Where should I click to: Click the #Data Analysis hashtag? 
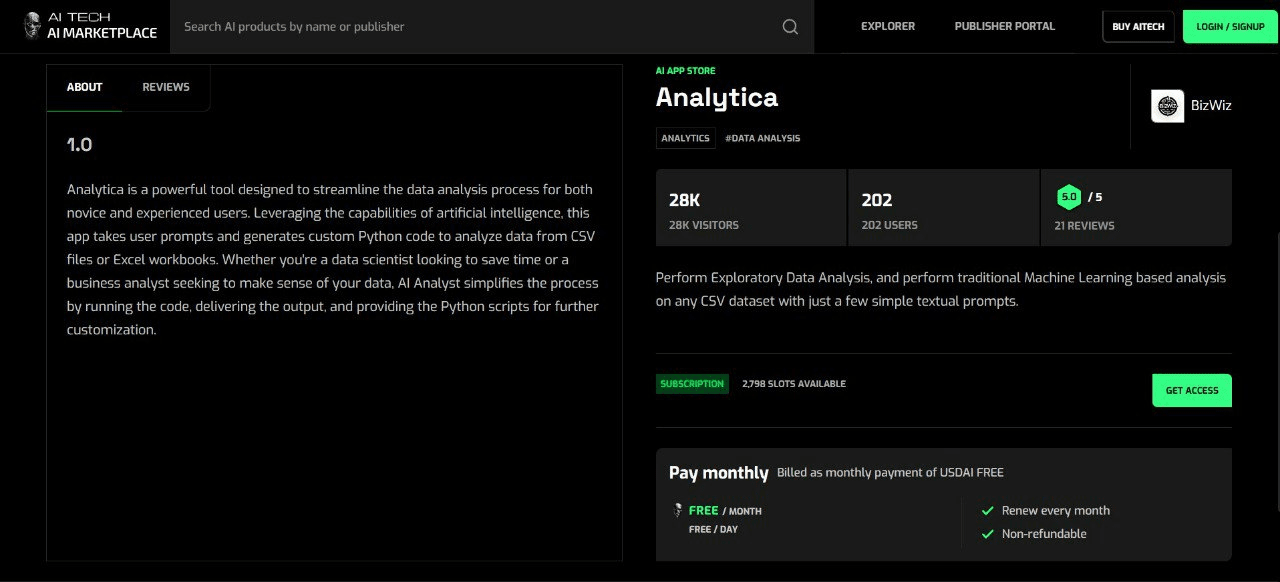pyautogui.click(x=762, y=138)
